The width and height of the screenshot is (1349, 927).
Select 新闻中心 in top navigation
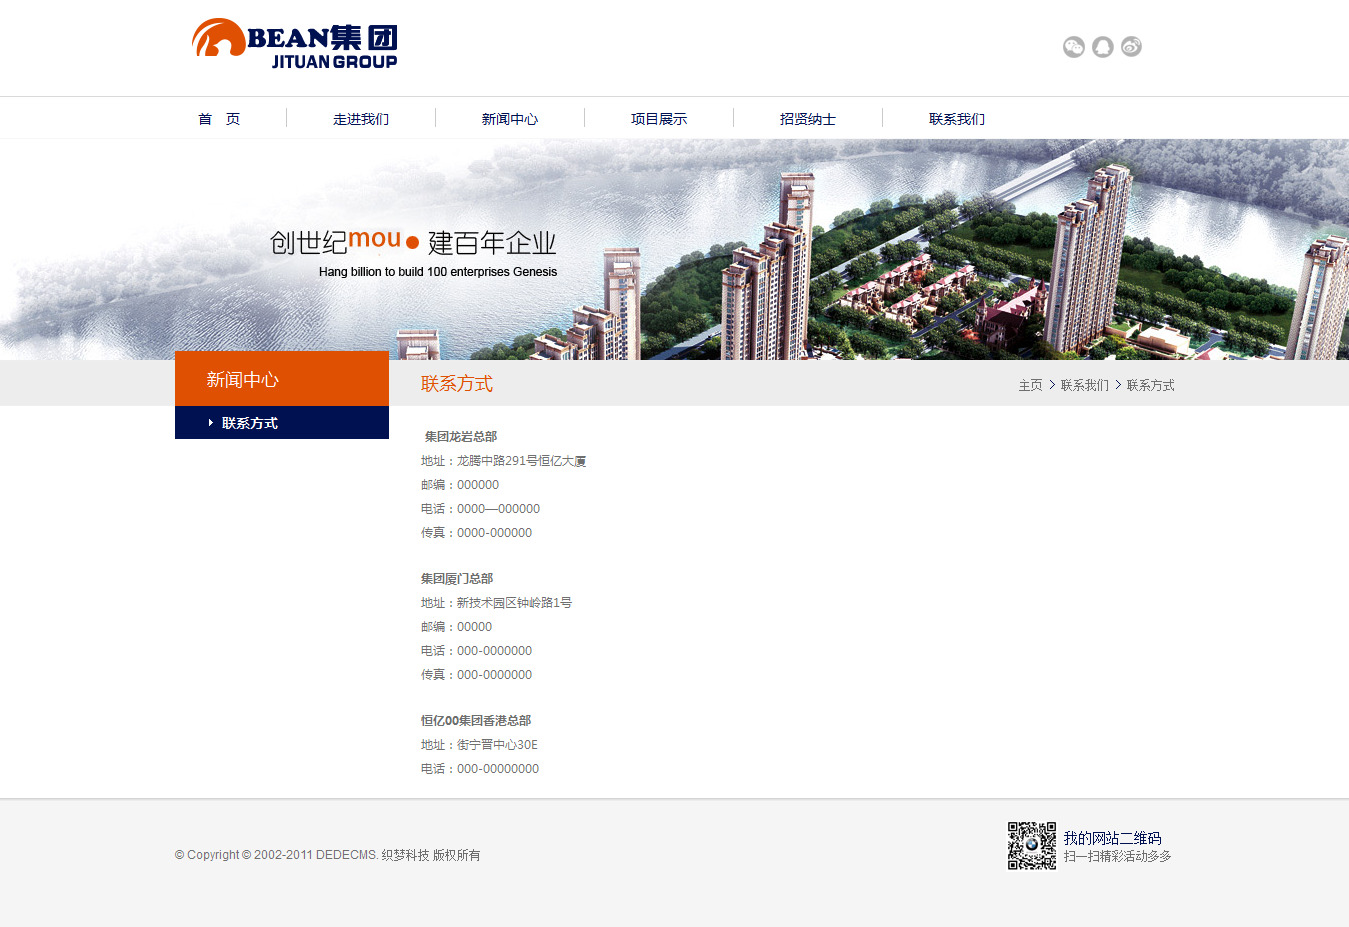510,119
